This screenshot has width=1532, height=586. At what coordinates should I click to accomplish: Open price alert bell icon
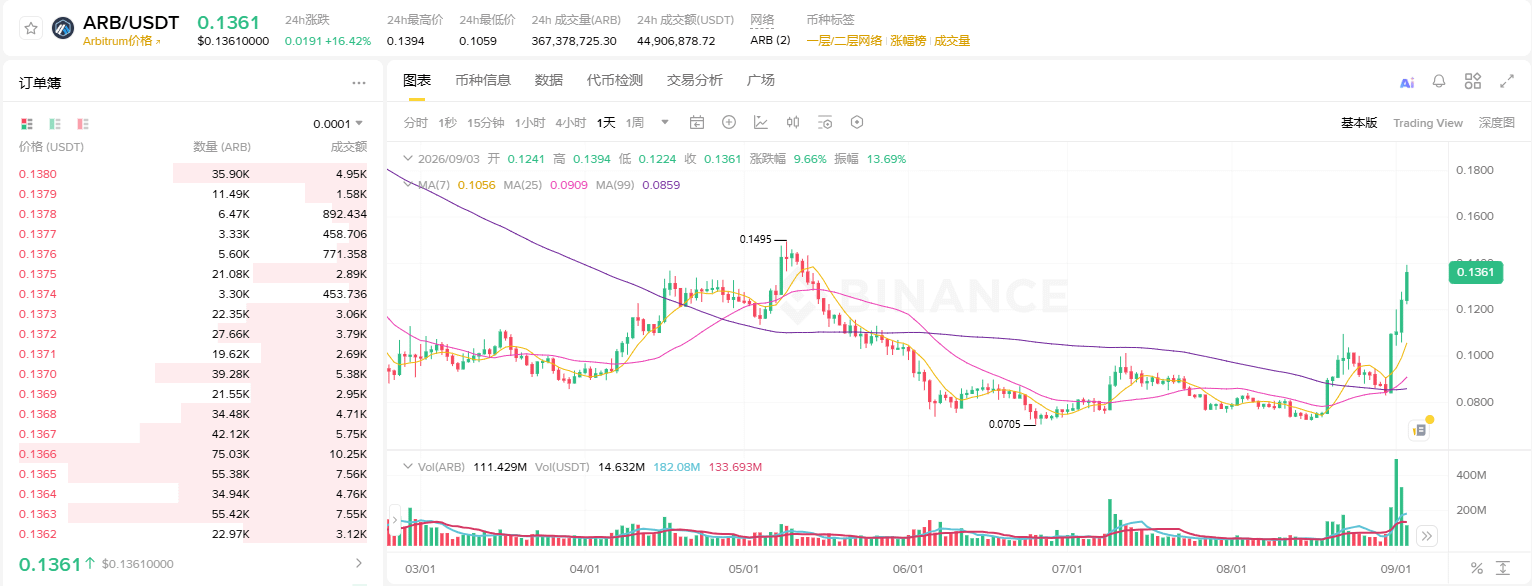[x=1439, y=81]
